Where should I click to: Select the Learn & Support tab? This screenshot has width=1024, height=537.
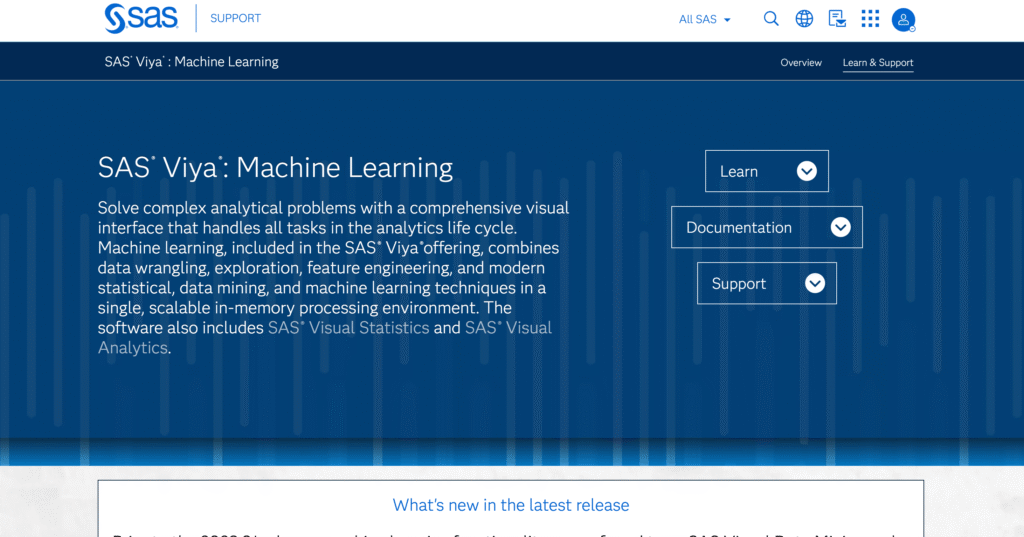pyautogui.click(x=878, y=63)
